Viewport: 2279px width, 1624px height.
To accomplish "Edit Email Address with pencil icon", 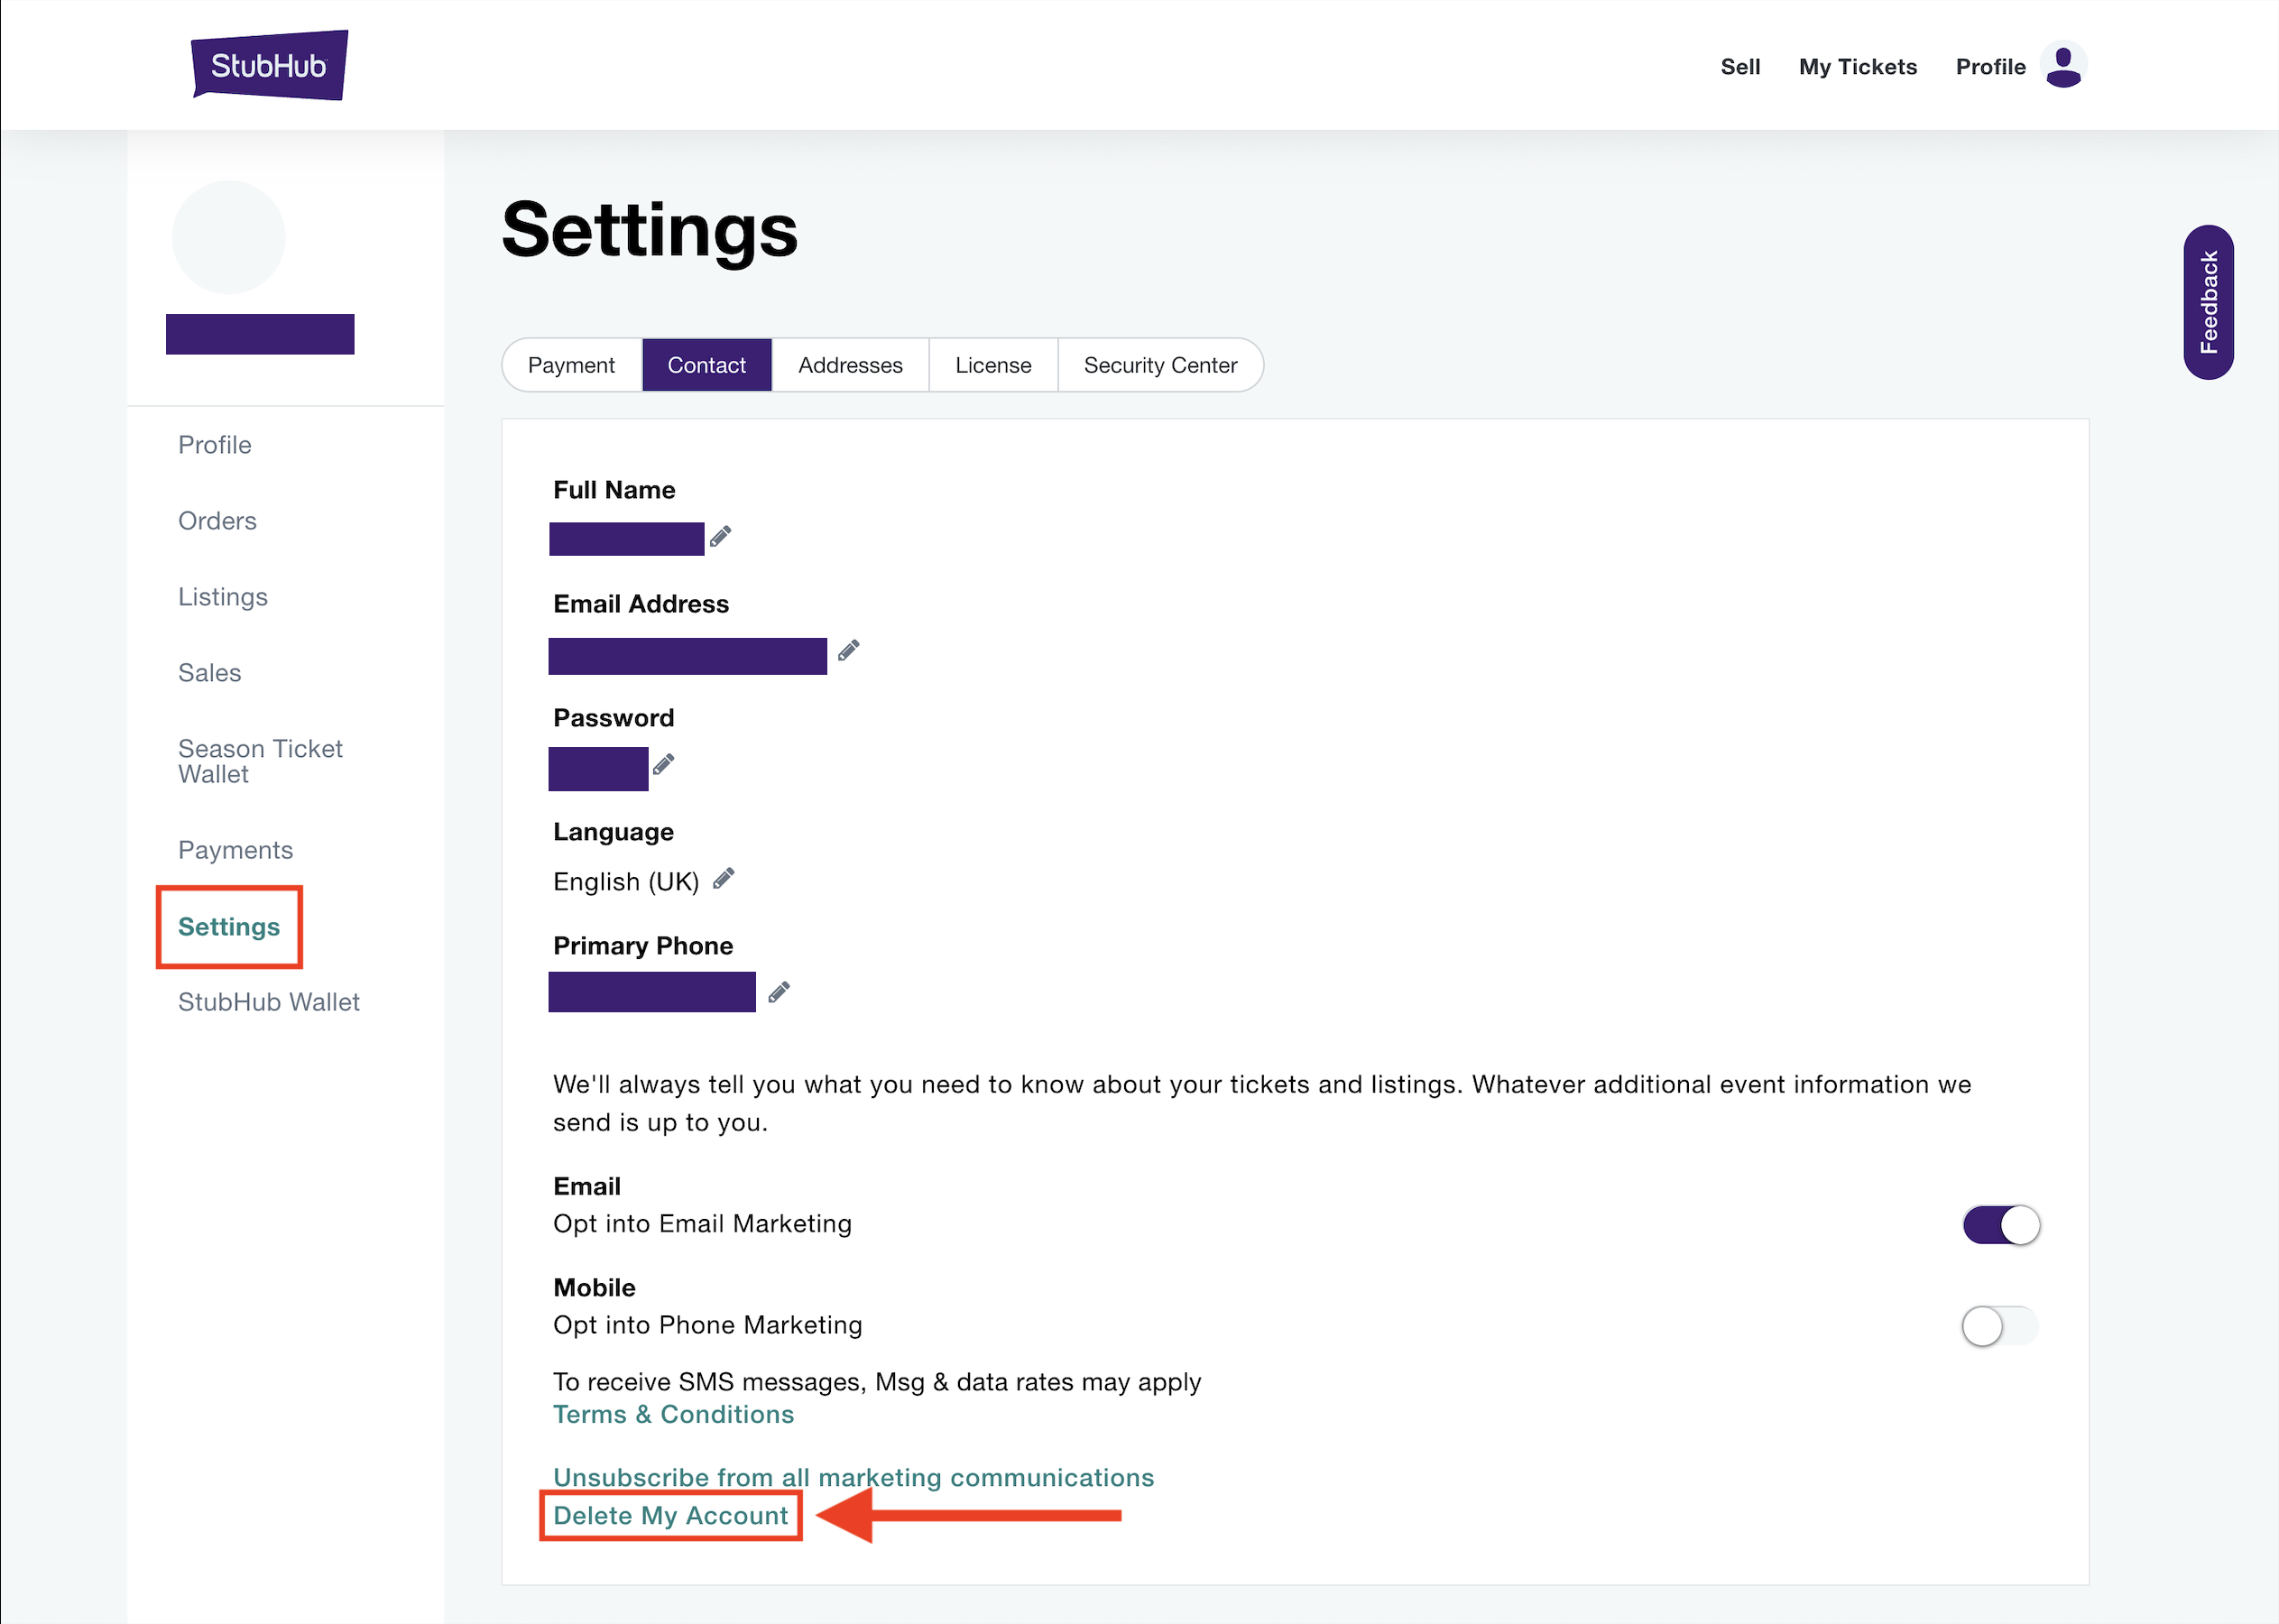I will click(848, 651).
